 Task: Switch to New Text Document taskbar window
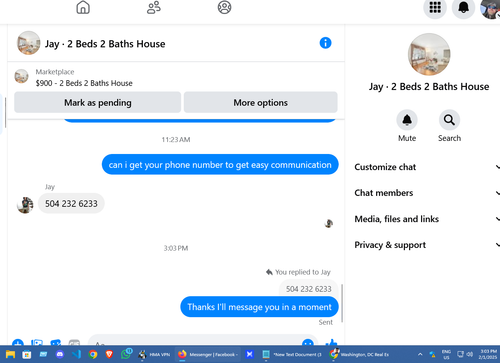pyautogui.click(x=291, y=354)
